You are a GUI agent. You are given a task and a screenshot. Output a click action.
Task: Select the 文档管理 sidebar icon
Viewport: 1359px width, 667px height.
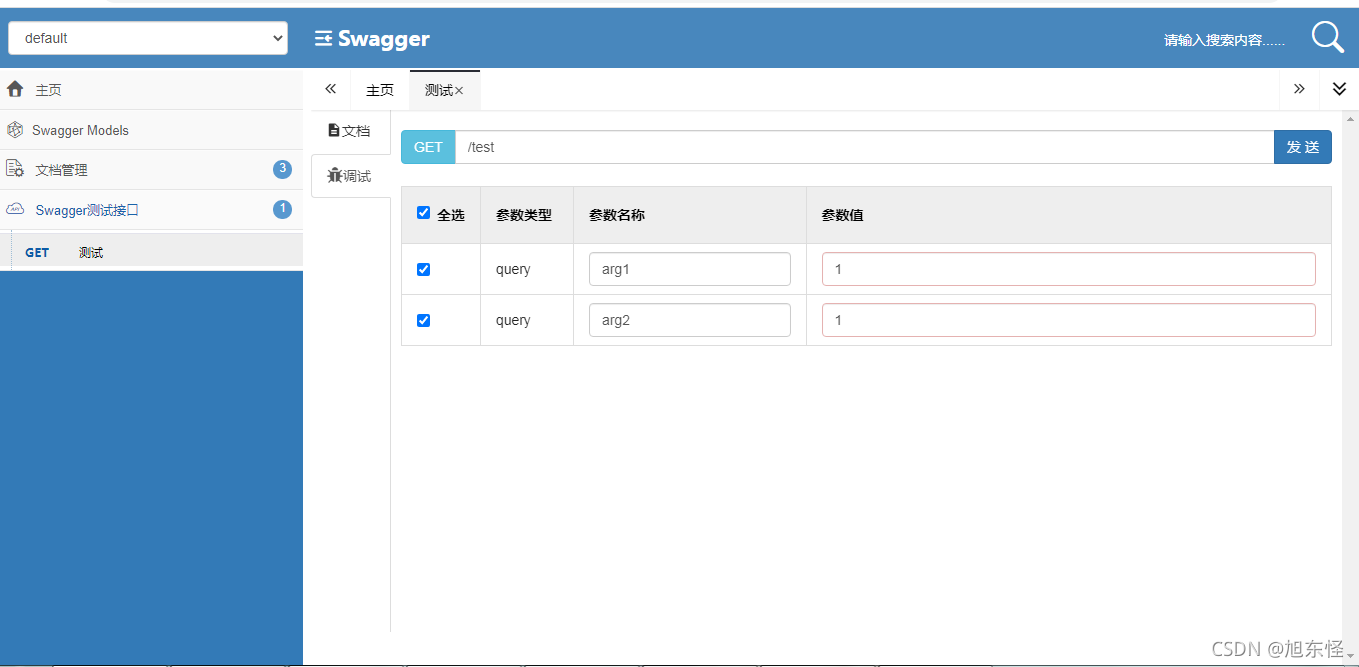point(15,169)
